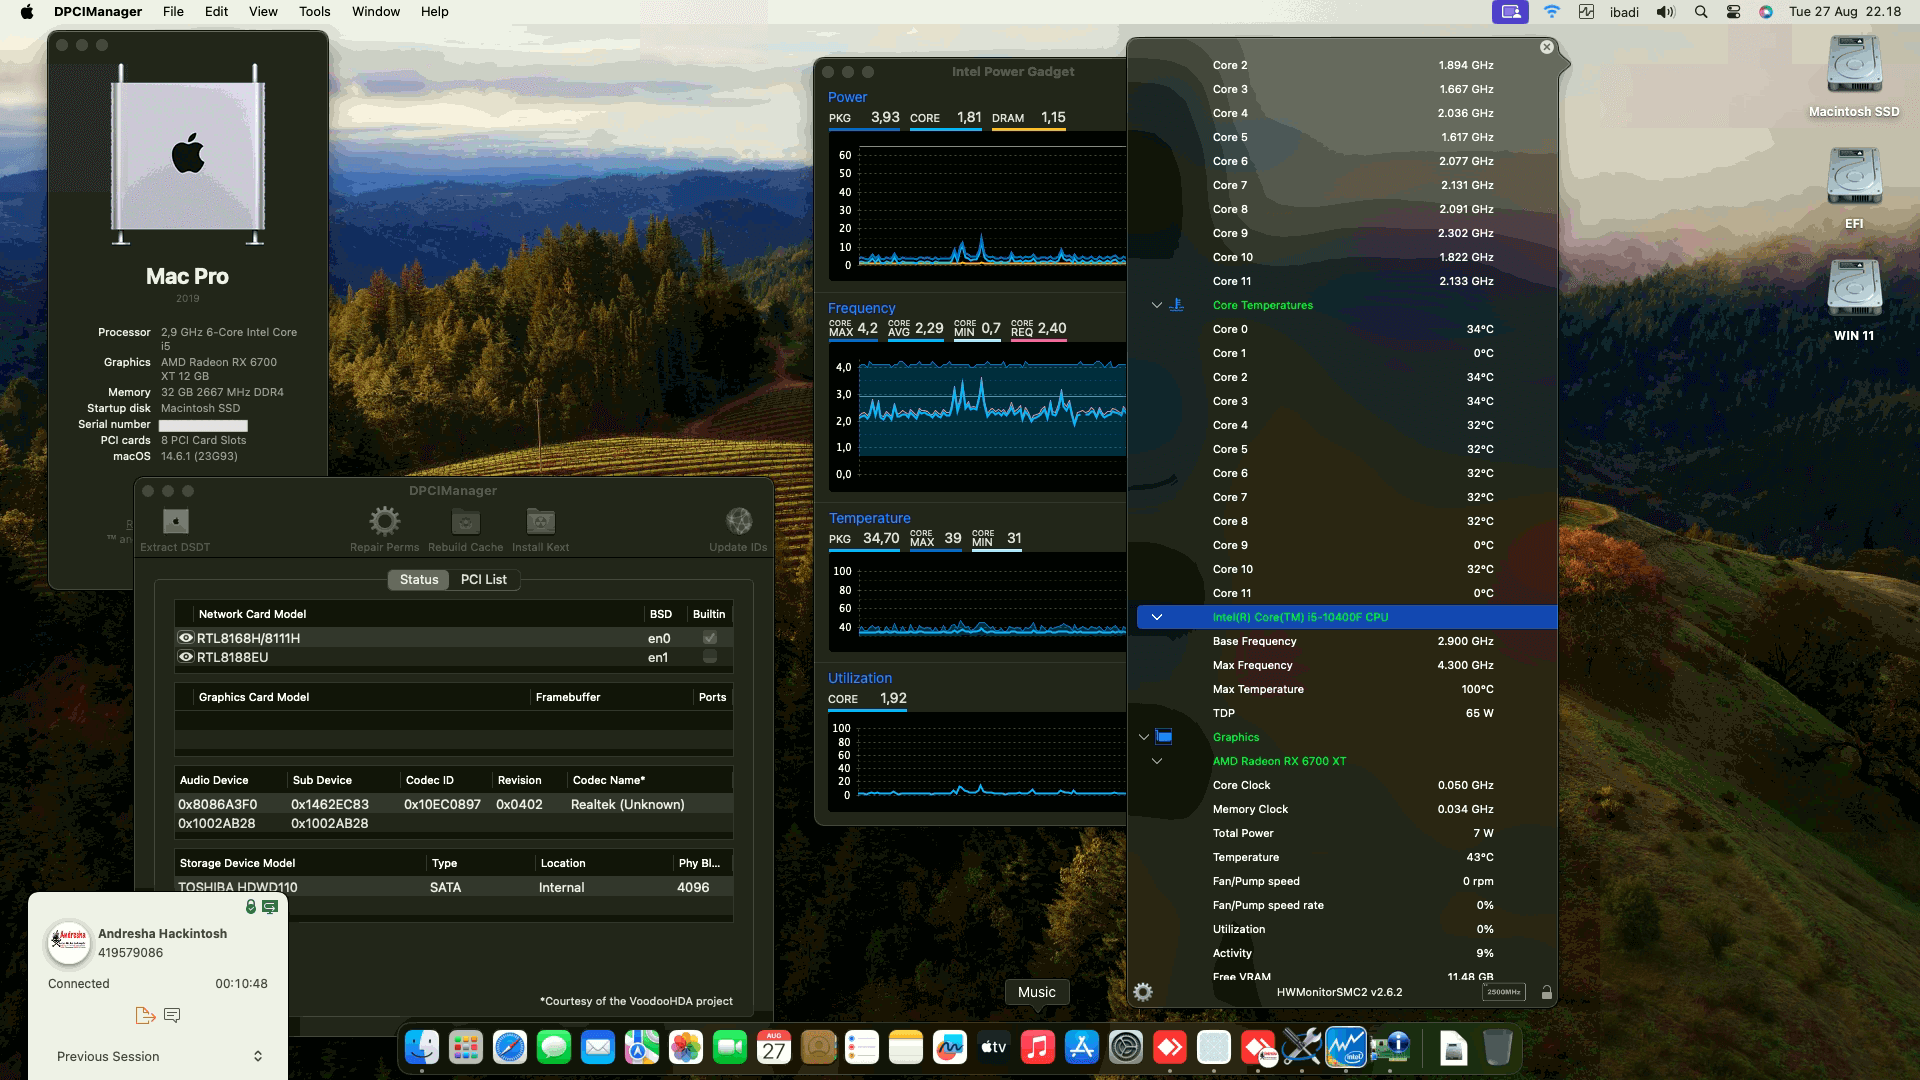Toggle Builtin checkbox for RTL8168H/8111H

tap(710, 638)
